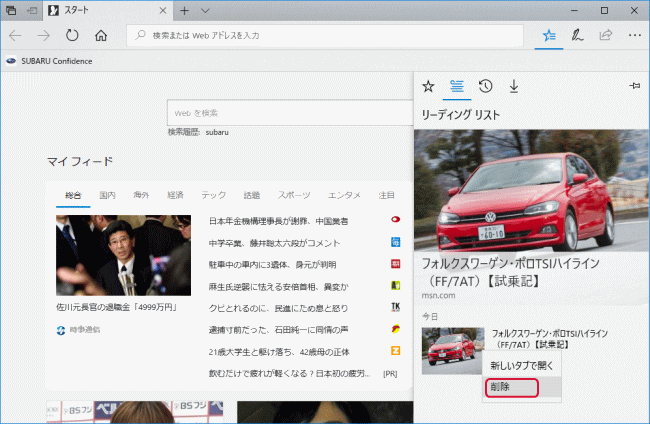Open 麻生氏逆襲に怯える安倍首相 headline

pos(278,286)
